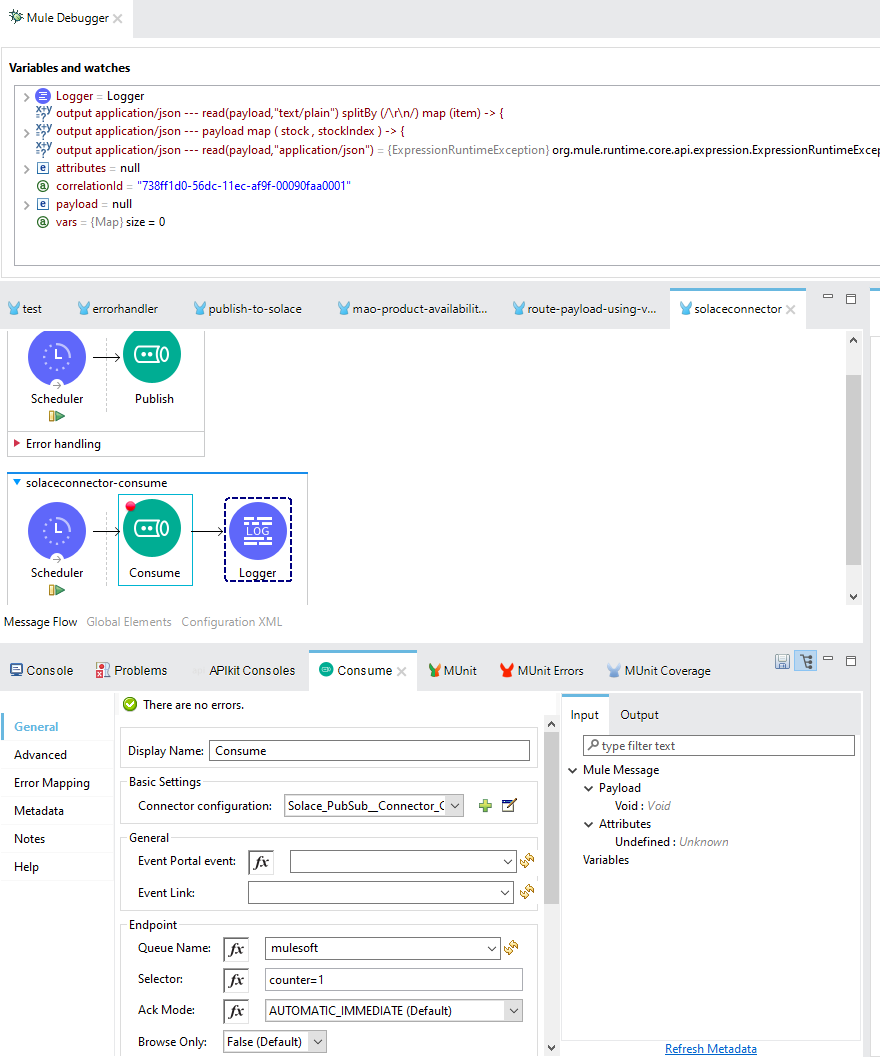Click the Selector input field

[394, 979]
